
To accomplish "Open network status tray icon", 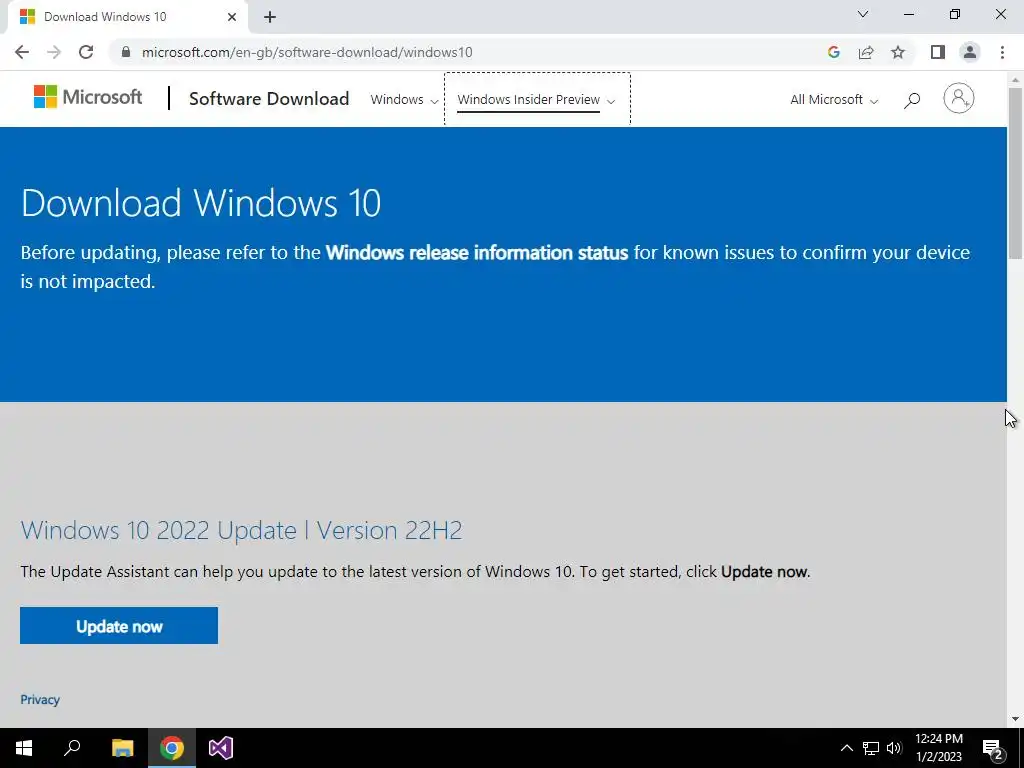I will 871,748.
